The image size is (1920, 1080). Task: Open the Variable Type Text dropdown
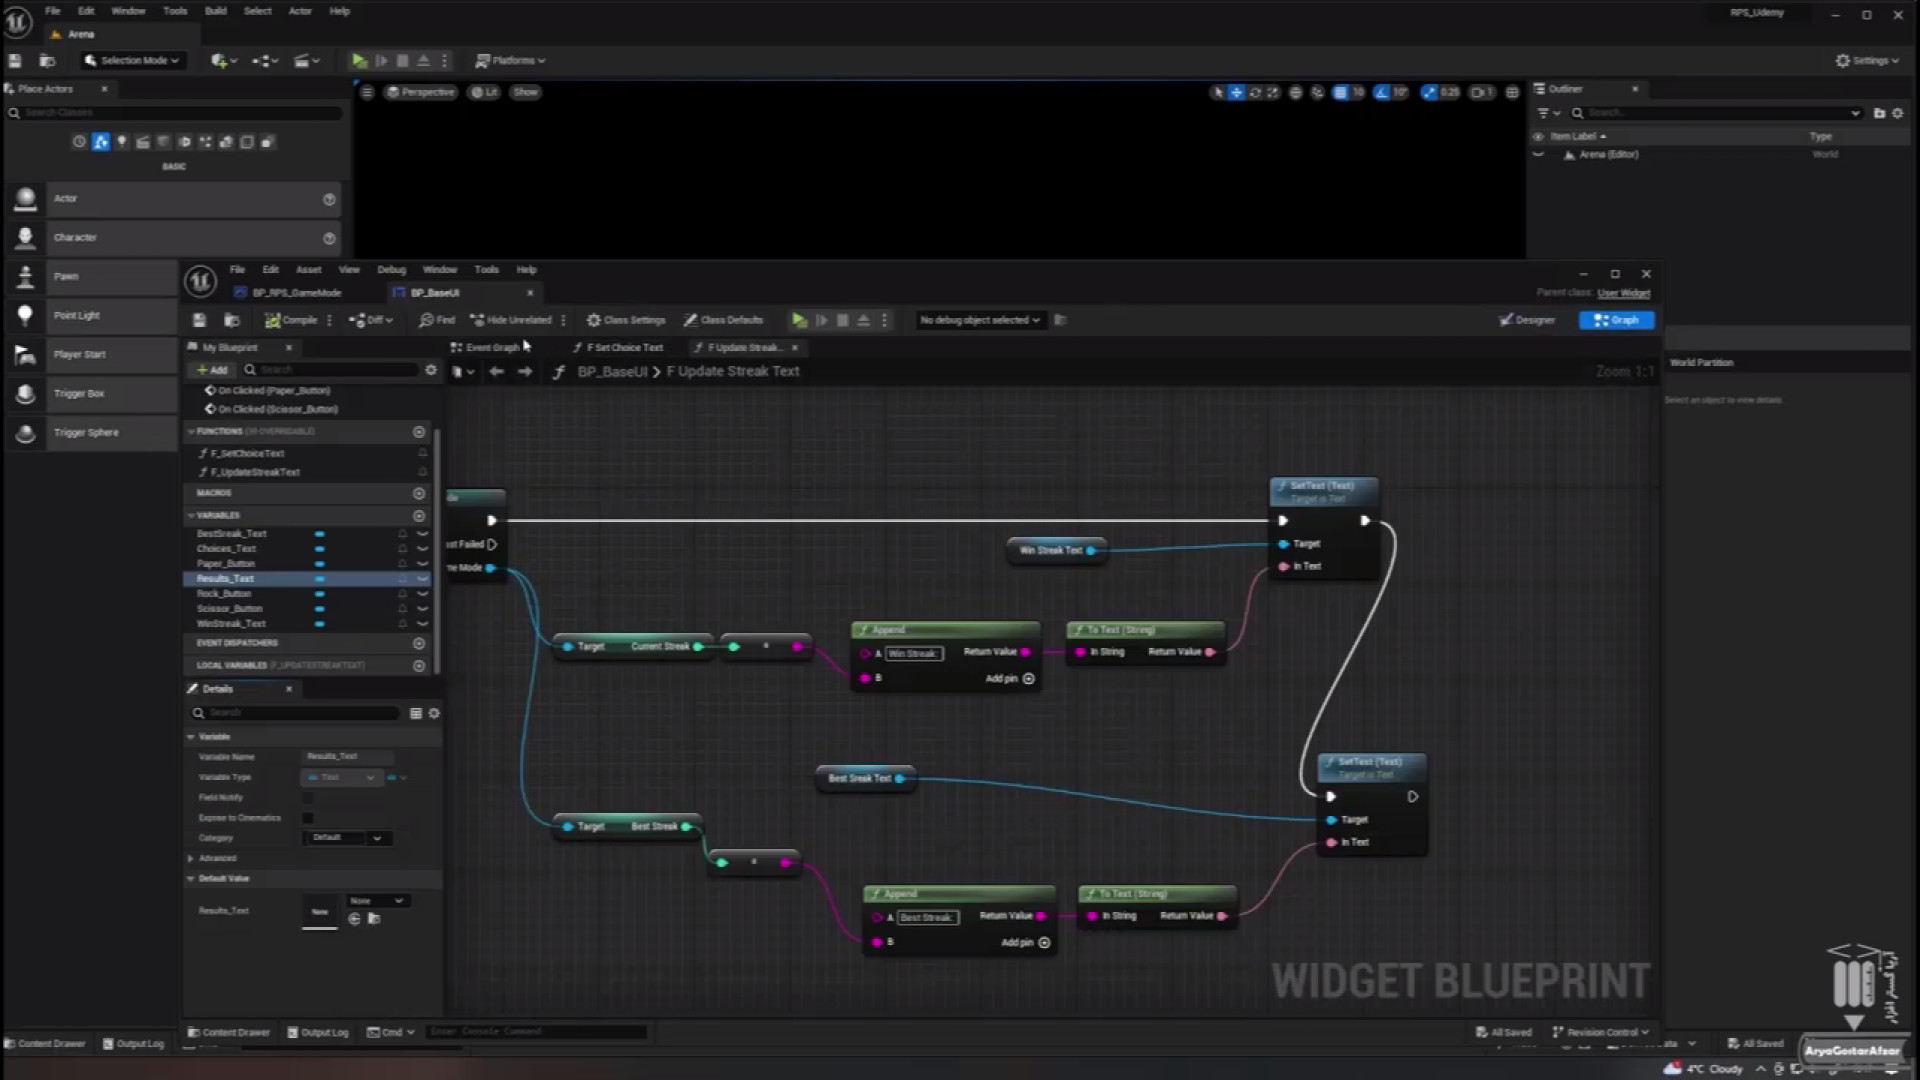pyautogui.click(x=341, y=778)
